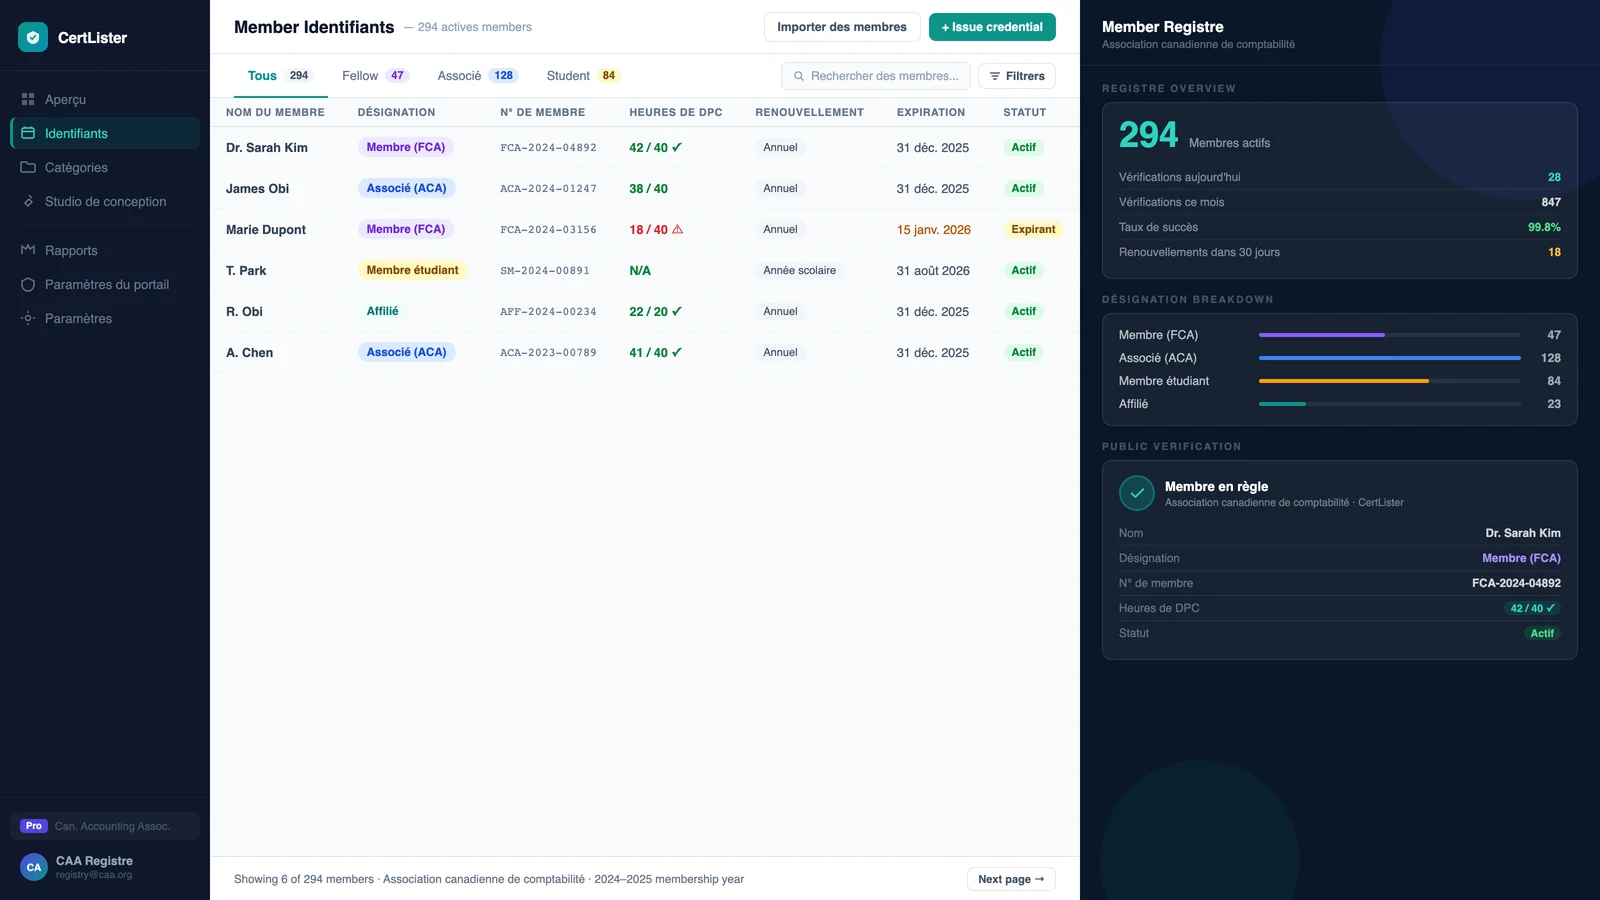Click FCA-2024-04892 in verification card

pyautogui.click(x=1516, y=583)
